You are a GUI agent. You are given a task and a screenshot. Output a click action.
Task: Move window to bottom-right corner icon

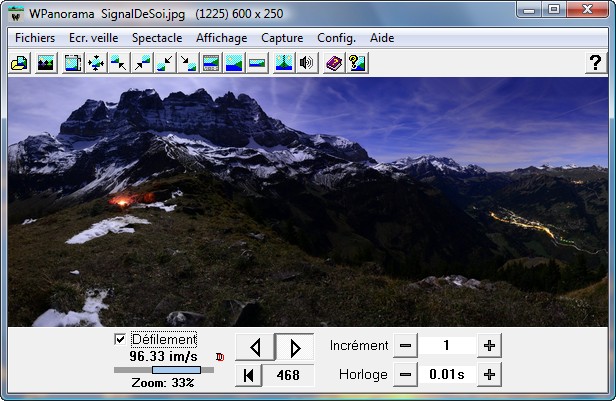(188, 63)
